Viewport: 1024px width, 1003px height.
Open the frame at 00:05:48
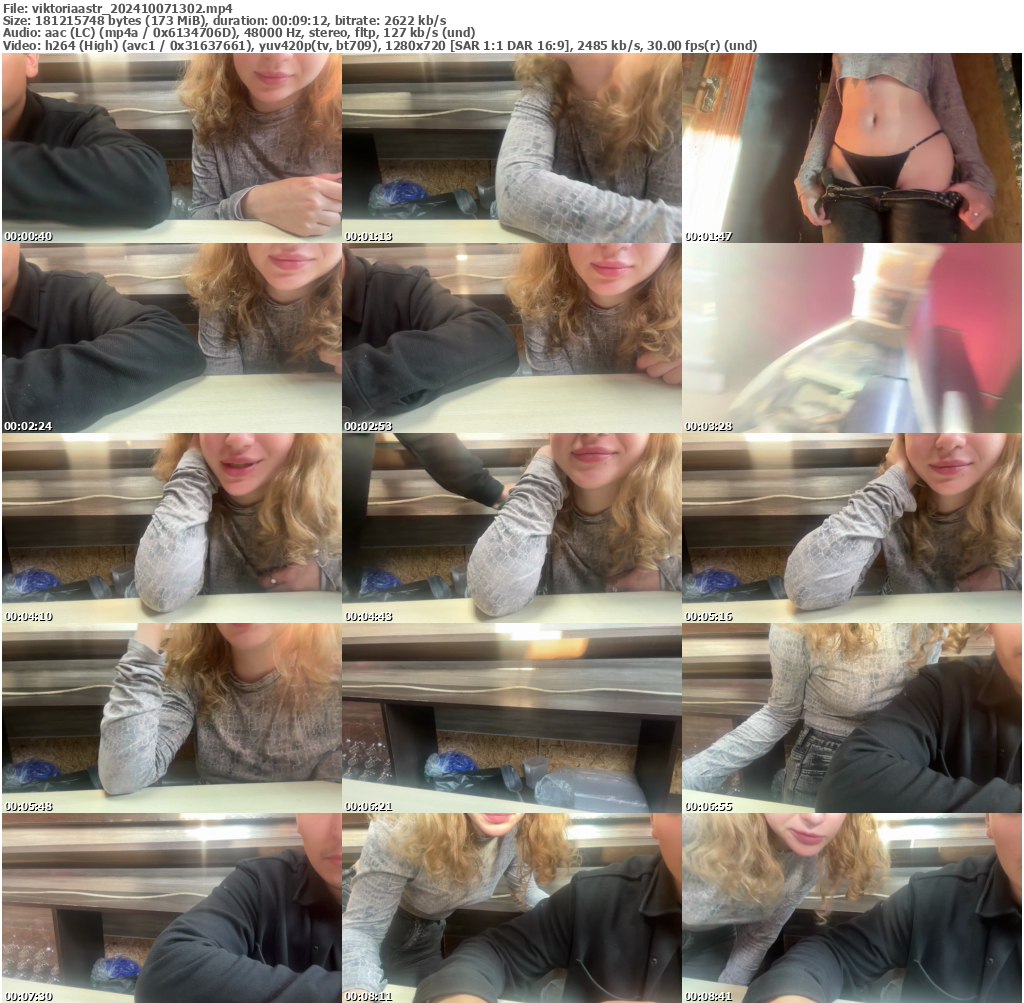(171, 718)
